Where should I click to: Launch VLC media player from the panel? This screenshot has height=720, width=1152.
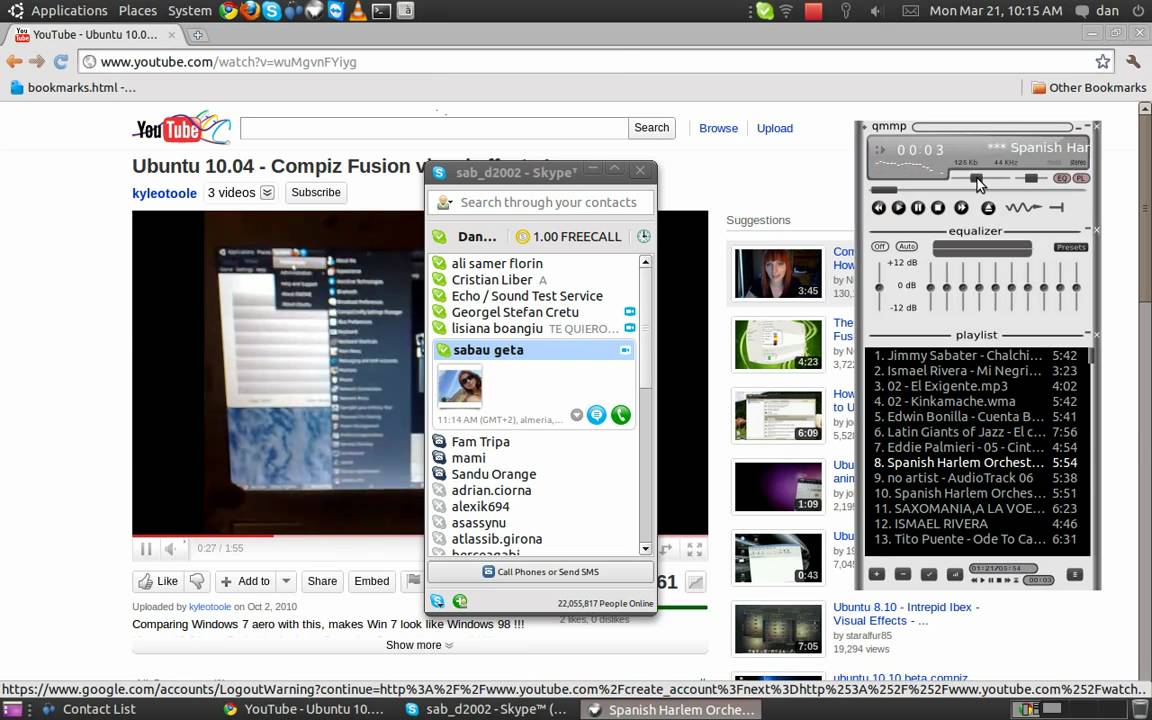tap(358, 10)
